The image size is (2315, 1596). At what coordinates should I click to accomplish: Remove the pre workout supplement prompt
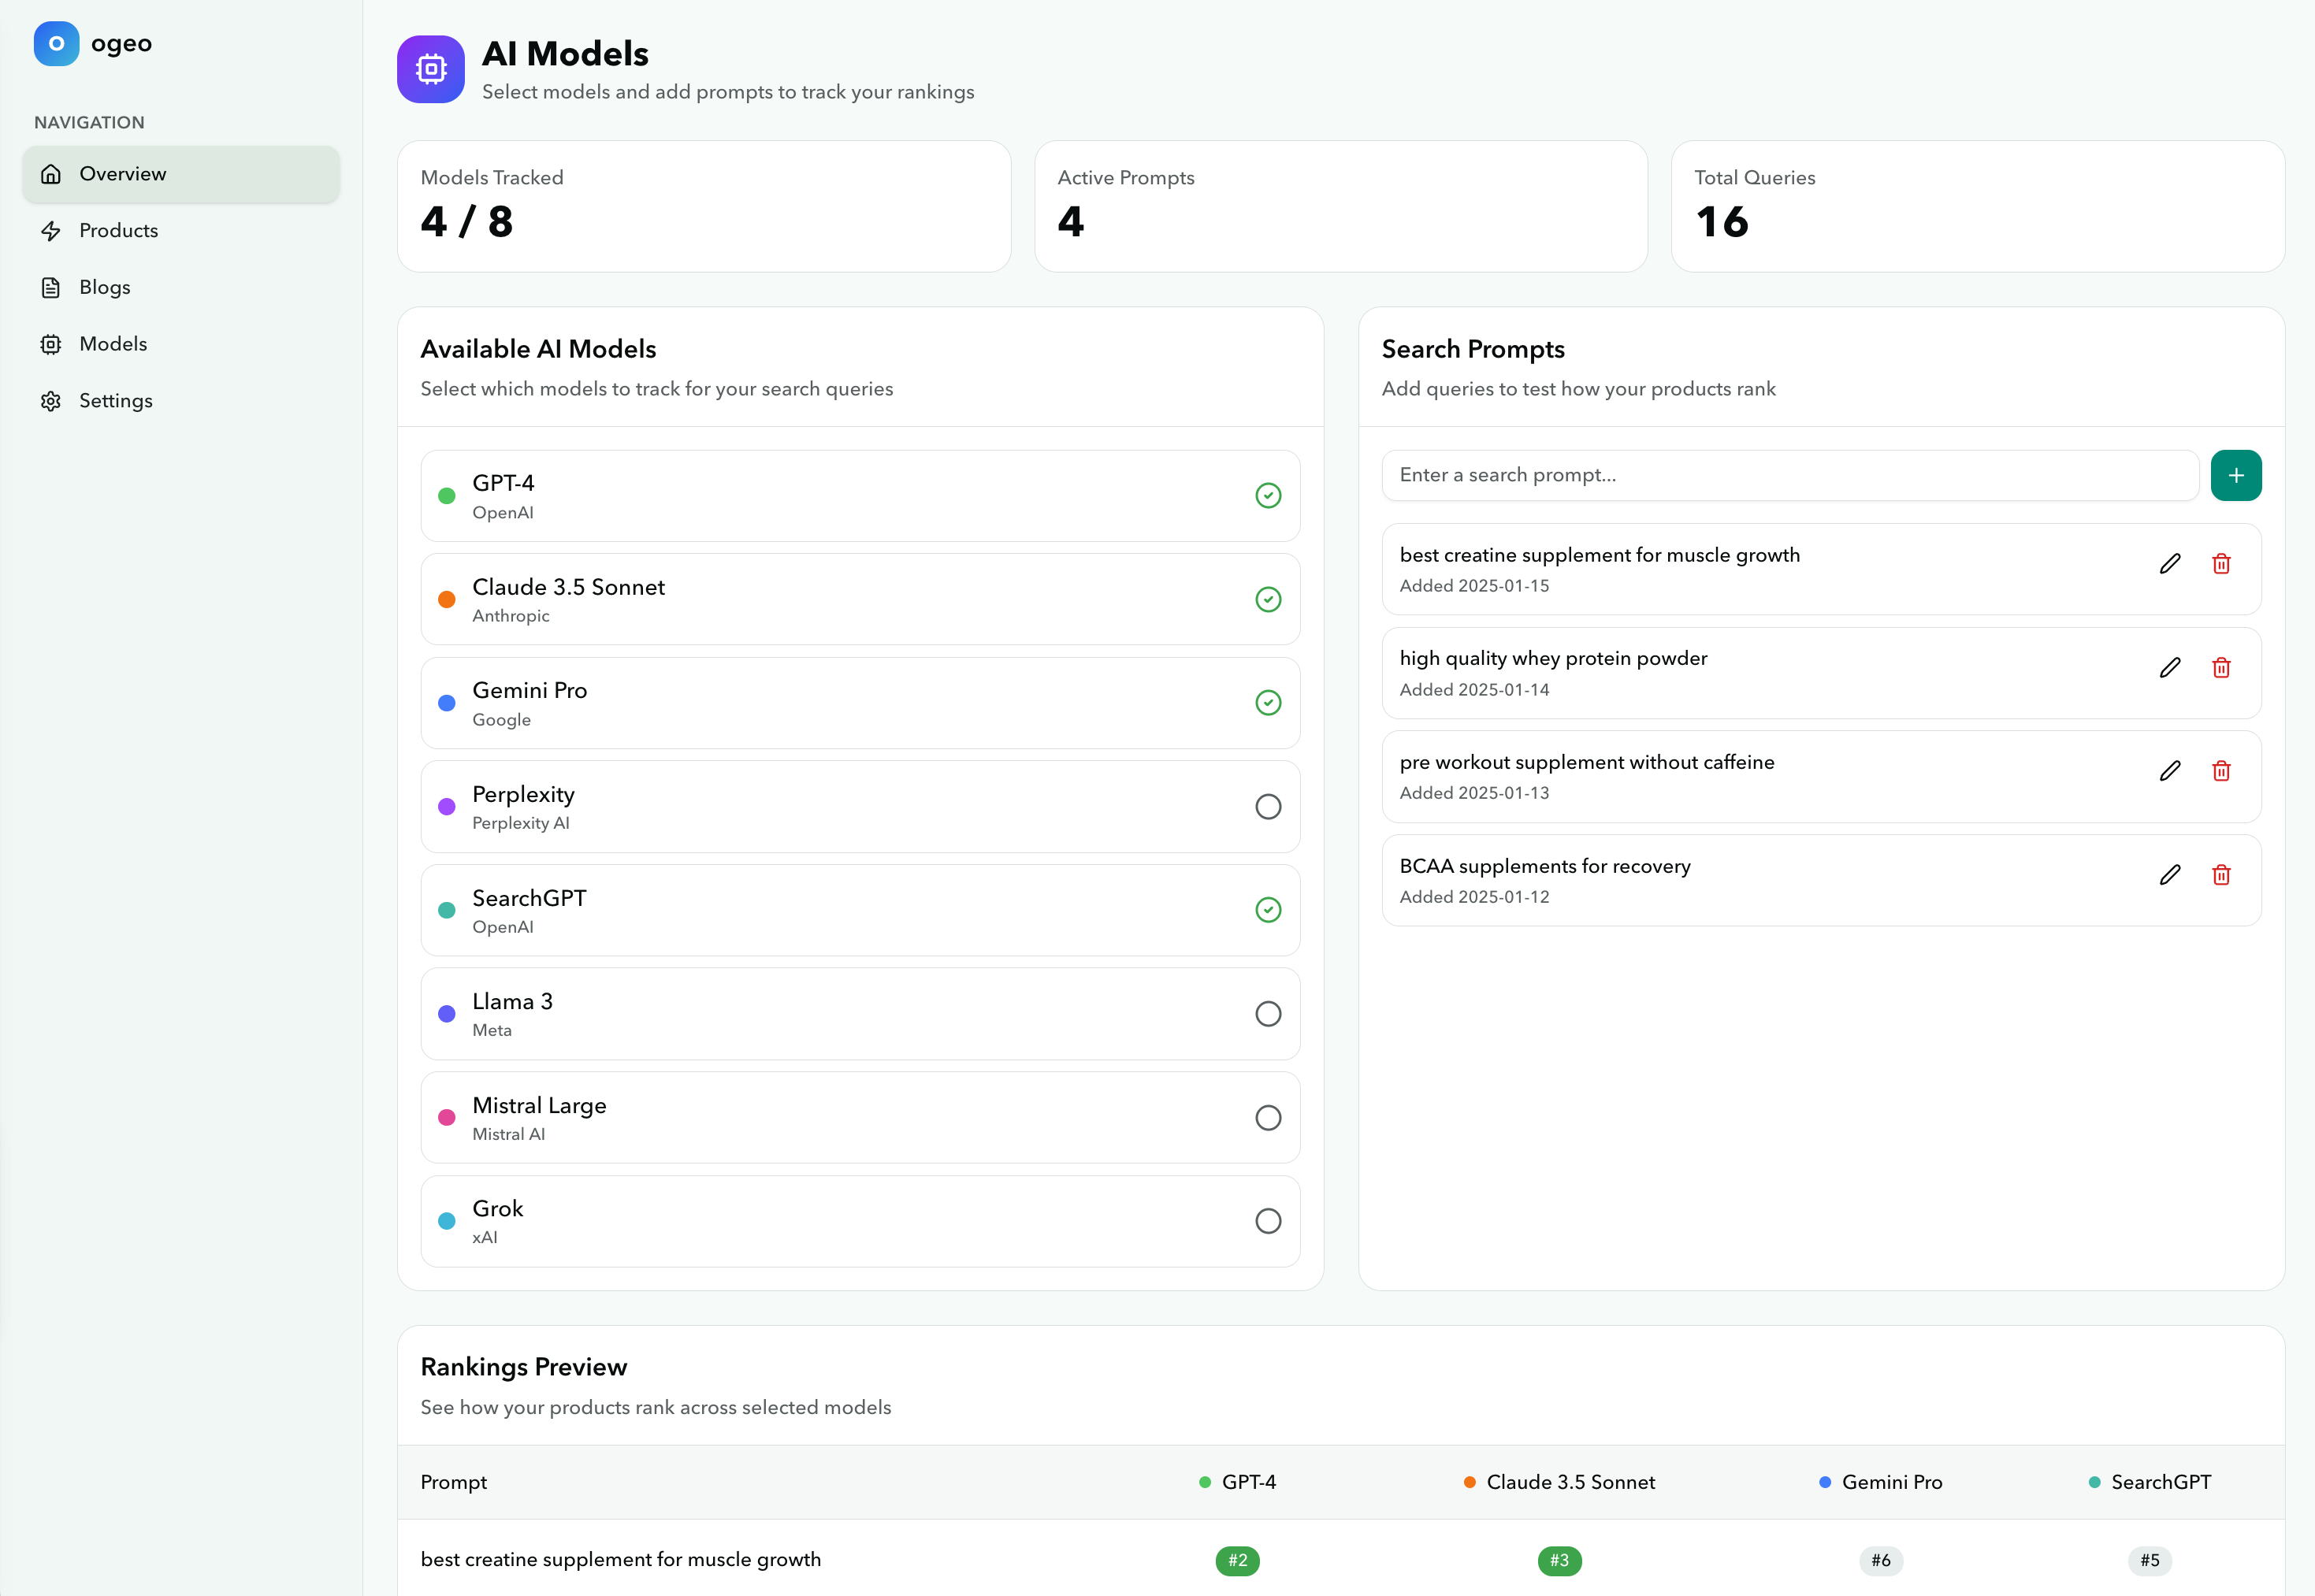(x=2222, y=771)
